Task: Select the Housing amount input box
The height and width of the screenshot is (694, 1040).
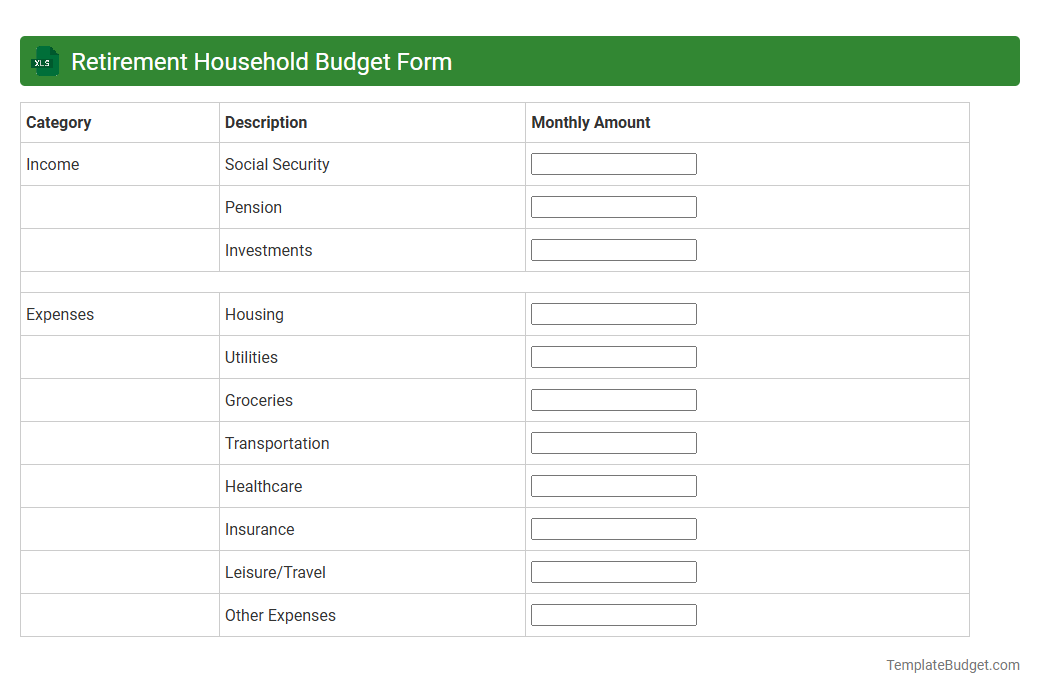Action: [x=613, y=313]
